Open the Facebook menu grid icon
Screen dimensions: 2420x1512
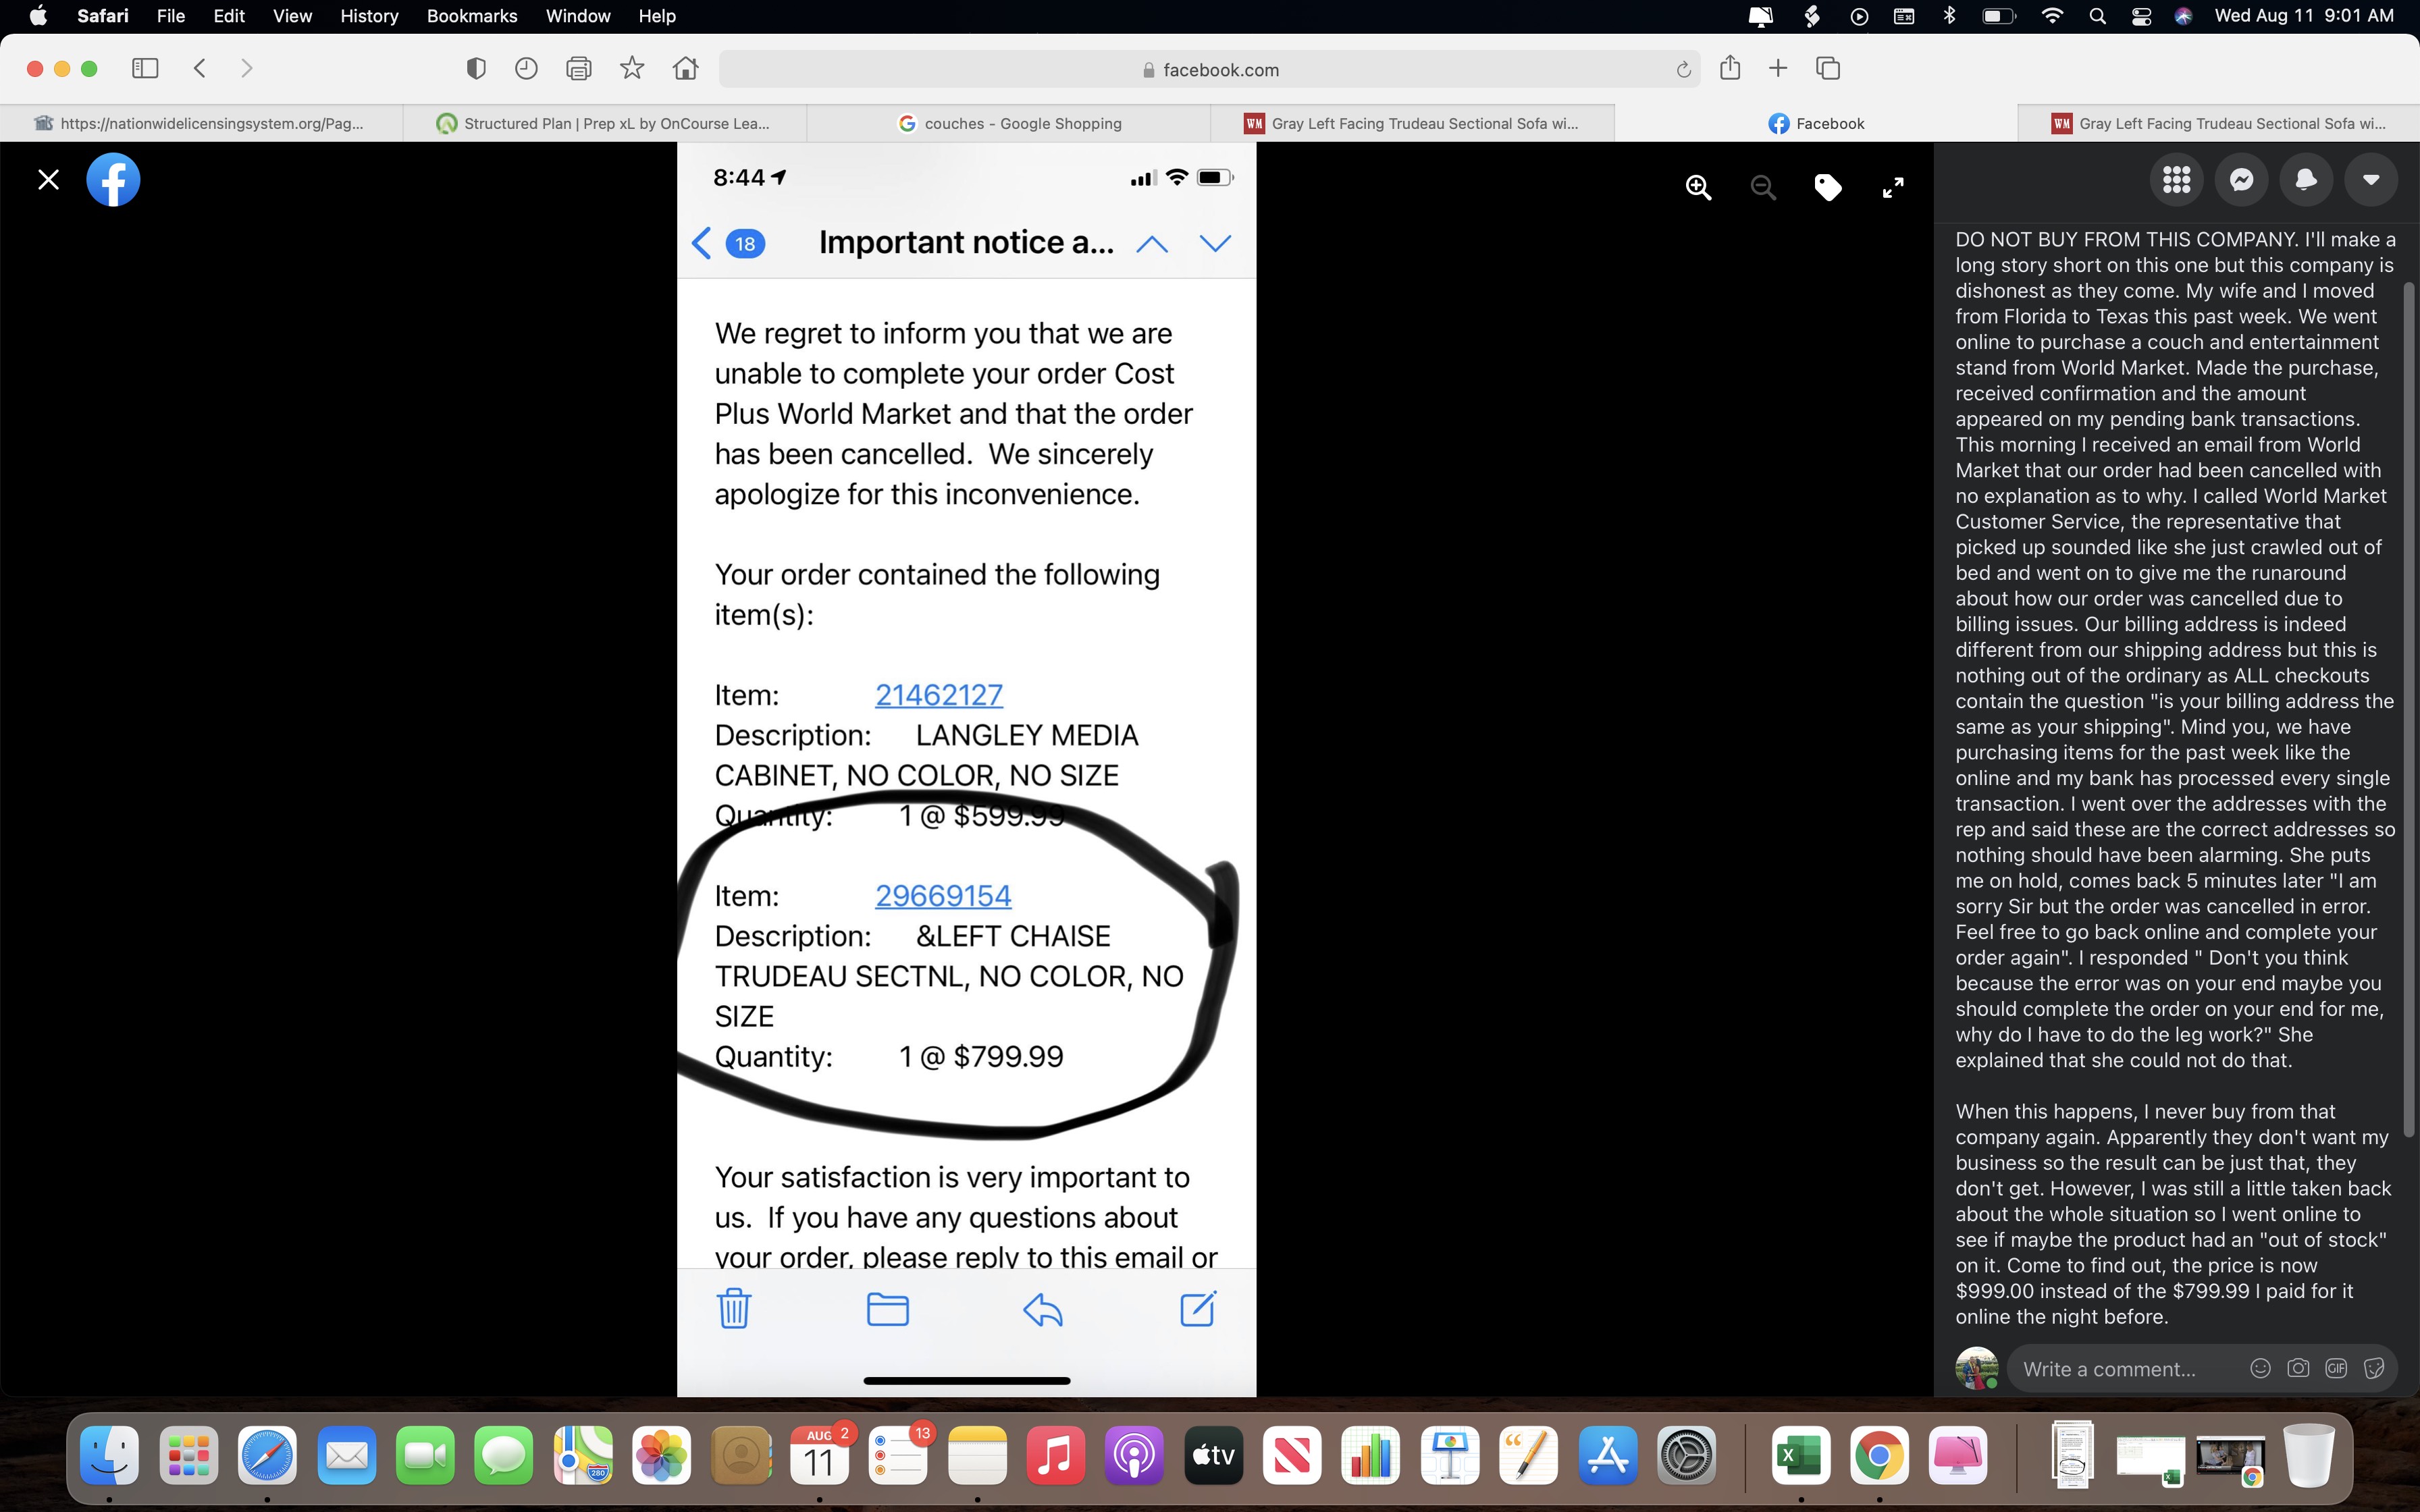click(2176, 180)
